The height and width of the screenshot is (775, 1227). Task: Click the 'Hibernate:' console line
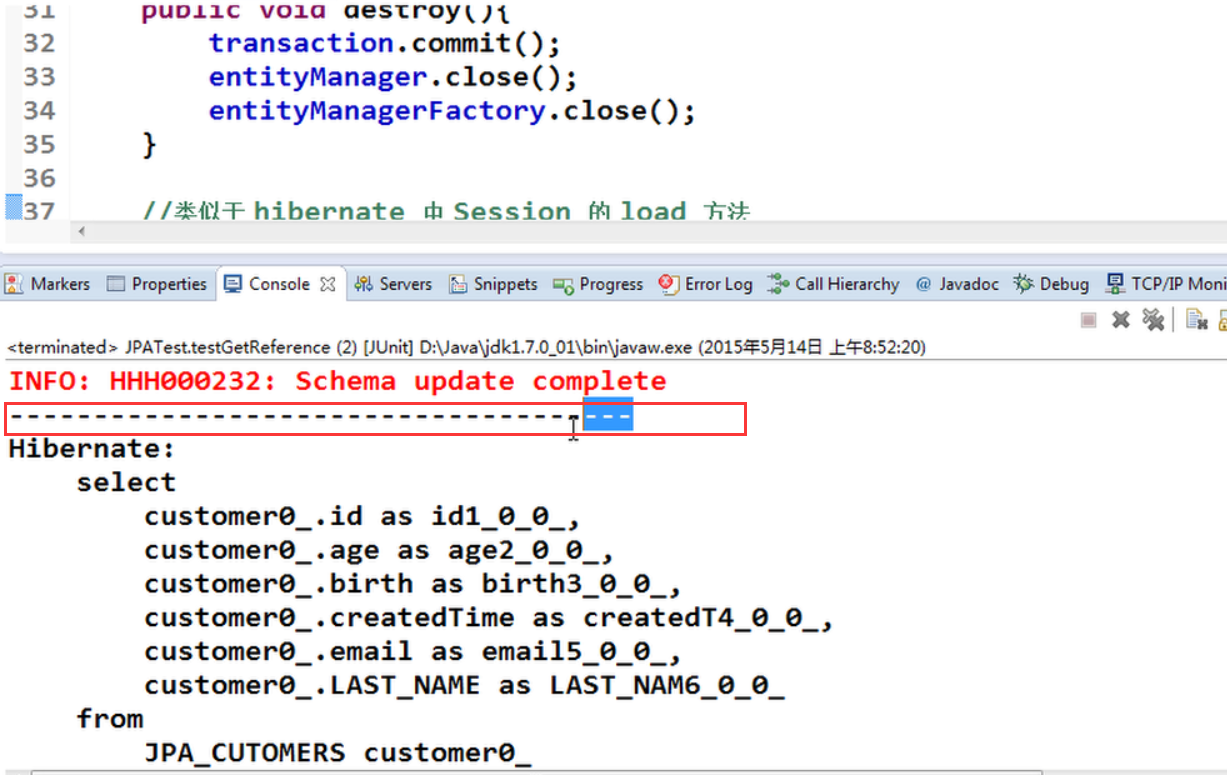click(92, 448)
